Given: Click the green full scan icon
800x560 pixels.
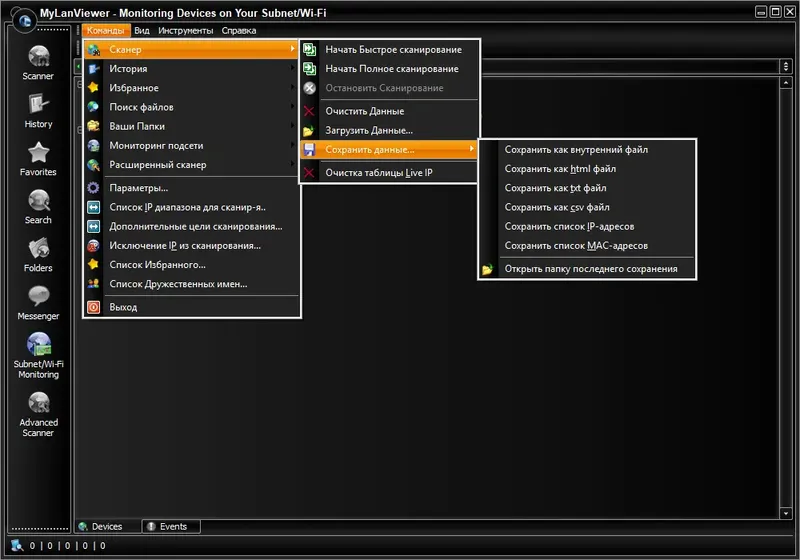Looking at the screenshot, I should 309,68.
